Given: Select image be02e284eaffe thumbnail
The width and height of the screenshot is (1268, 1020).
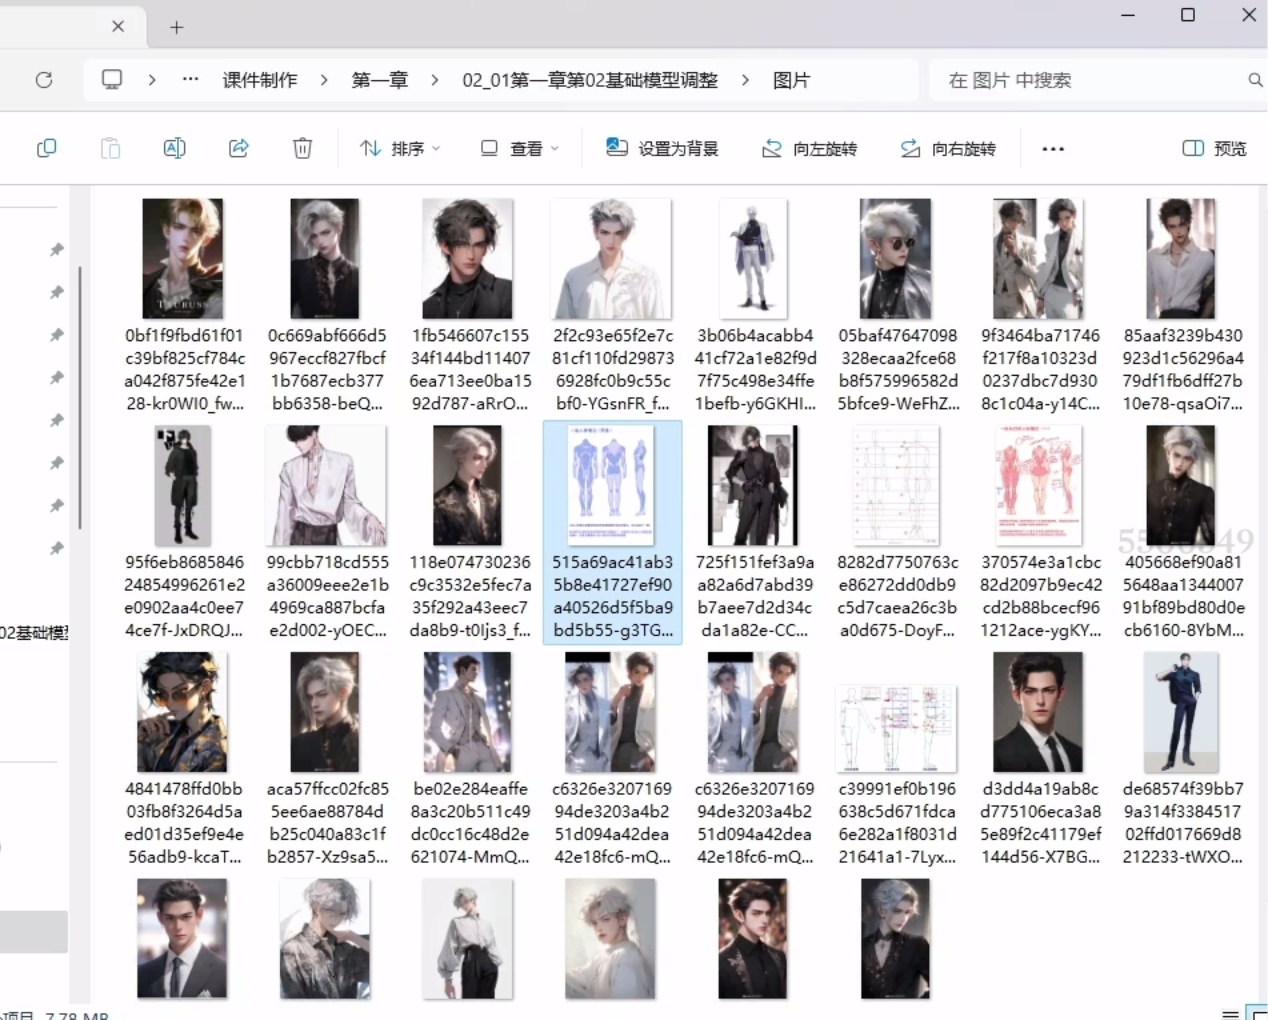Looking at the screenshot, I should click(468, 712).
